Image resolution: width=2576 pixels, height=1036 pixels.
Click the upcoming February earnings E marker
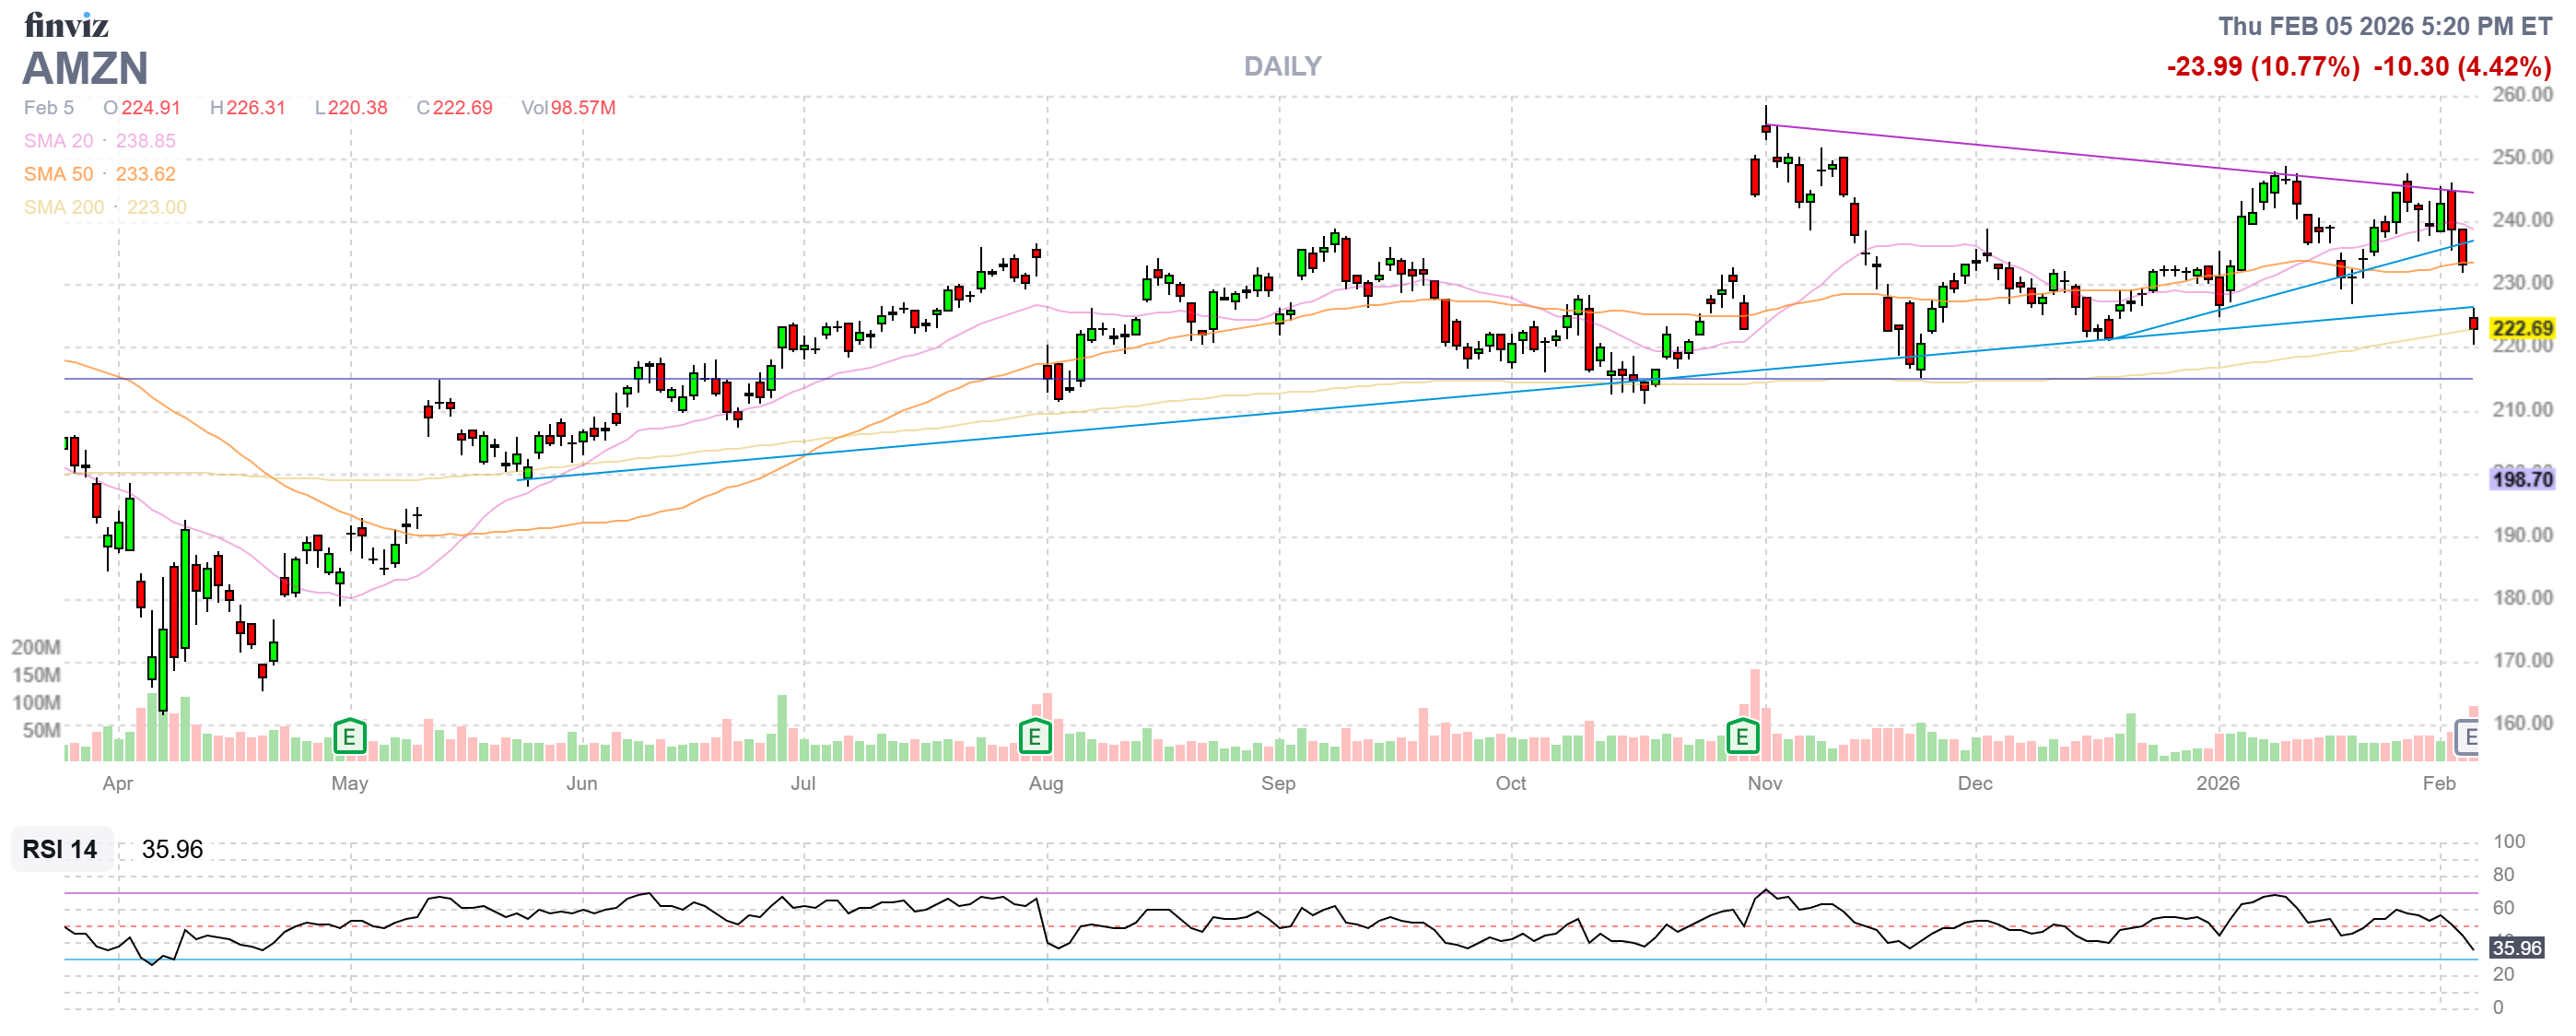2469,737
